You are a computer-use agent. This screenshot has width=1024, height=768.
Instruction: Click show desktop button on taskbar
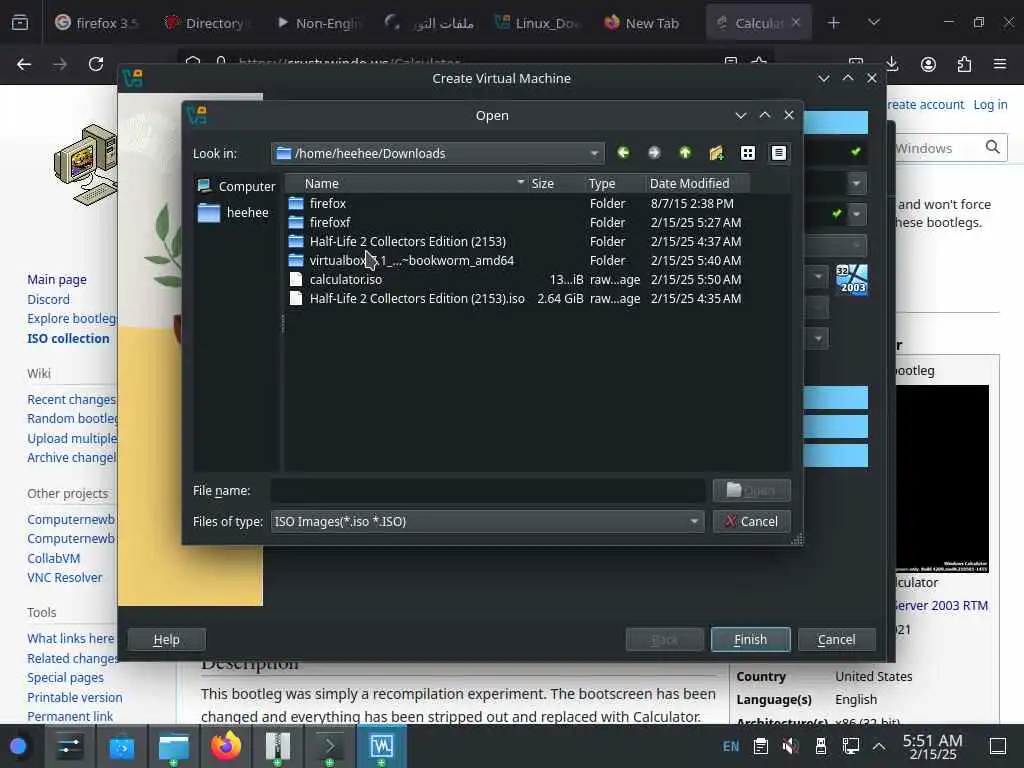tap(998, 746)
